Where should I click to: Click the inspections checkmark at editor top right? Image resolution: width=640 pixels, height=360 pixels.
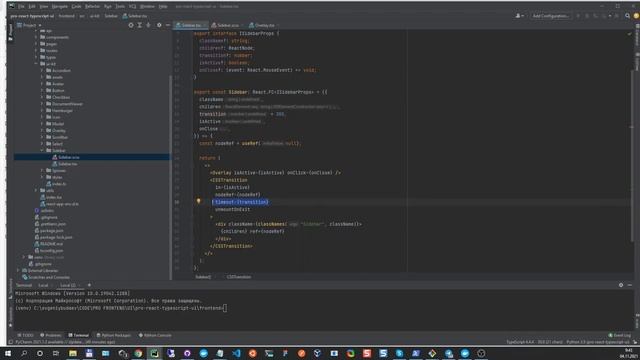[x=629, y=34]
